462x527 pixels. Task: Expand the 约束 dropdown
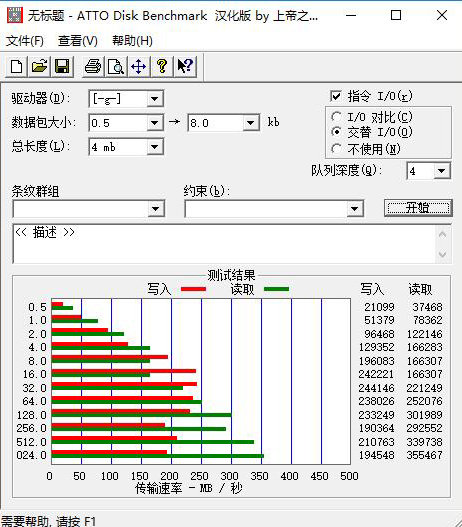click(x=354, y=209)
